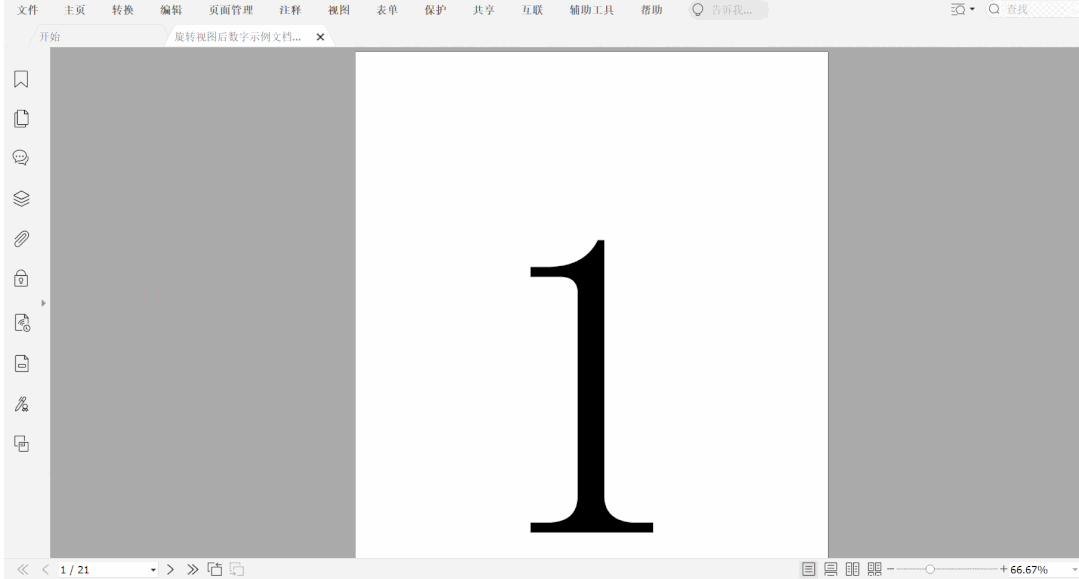Click the plus zoom in button

[x=1003, y=569]
